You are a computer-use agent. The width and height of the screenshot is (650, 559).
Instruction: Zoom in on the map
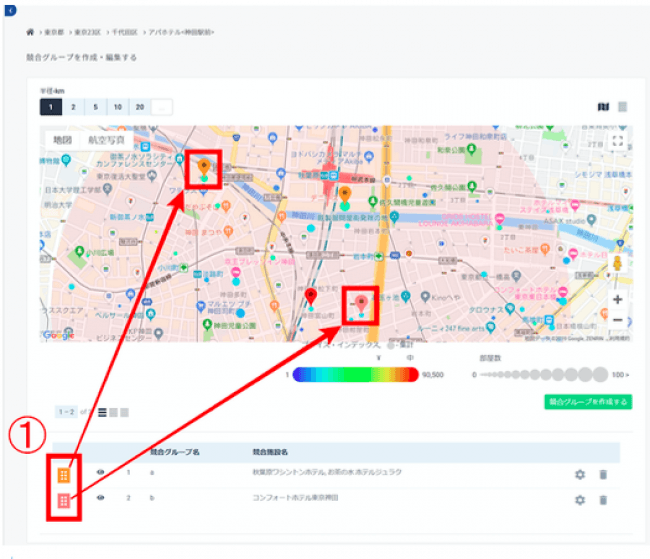click(617, 299)
